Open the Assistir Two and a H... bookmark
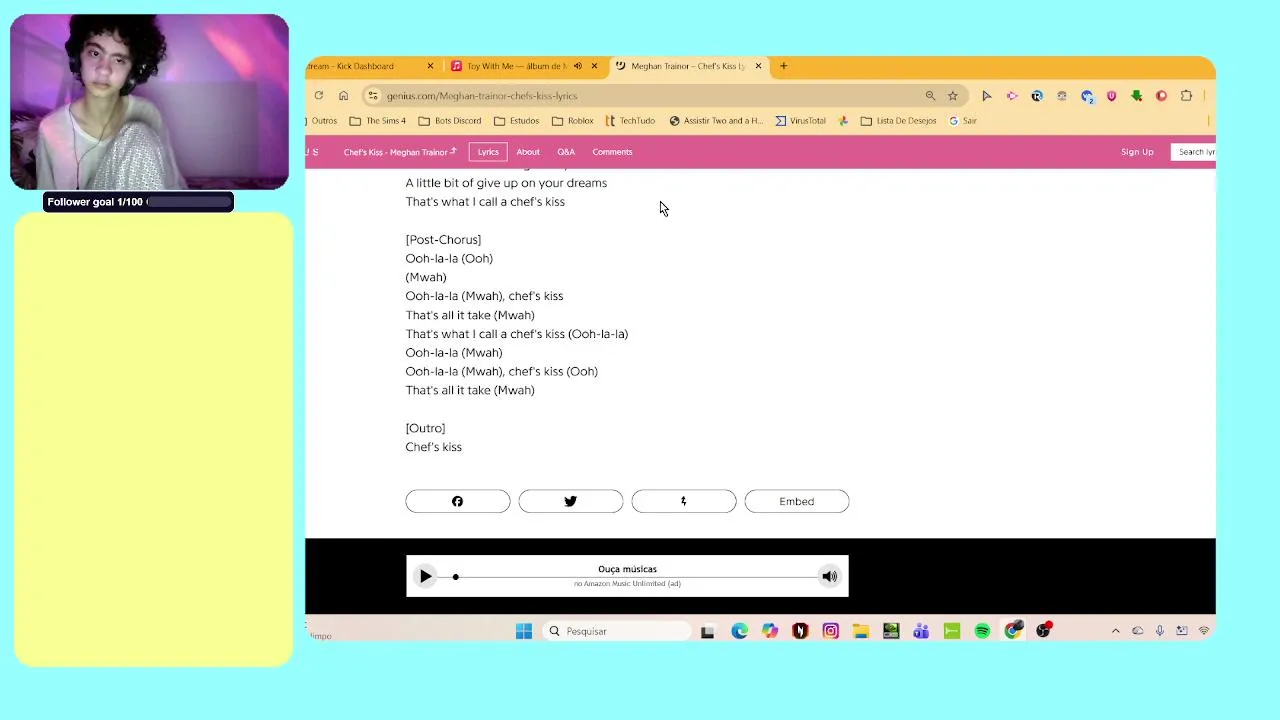The width and height of the screenshot is (1280, 720). [716, 121]
